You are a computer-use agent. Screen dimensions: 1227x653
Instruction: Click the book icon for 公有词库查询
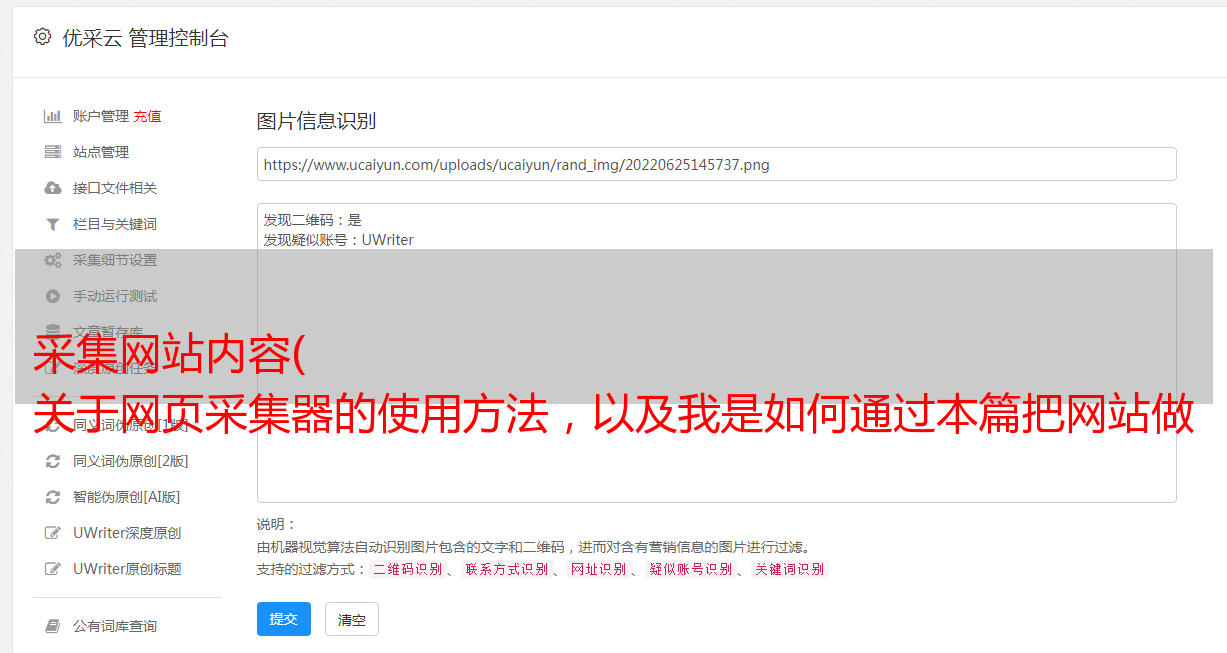pyautogui.click(x=53, y=626)
